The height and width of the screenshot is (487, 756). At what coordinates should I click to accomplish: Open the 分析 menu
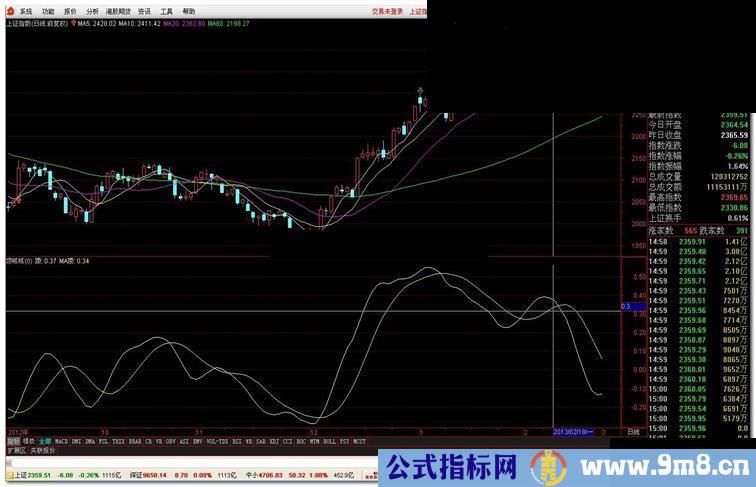[93, 11]
